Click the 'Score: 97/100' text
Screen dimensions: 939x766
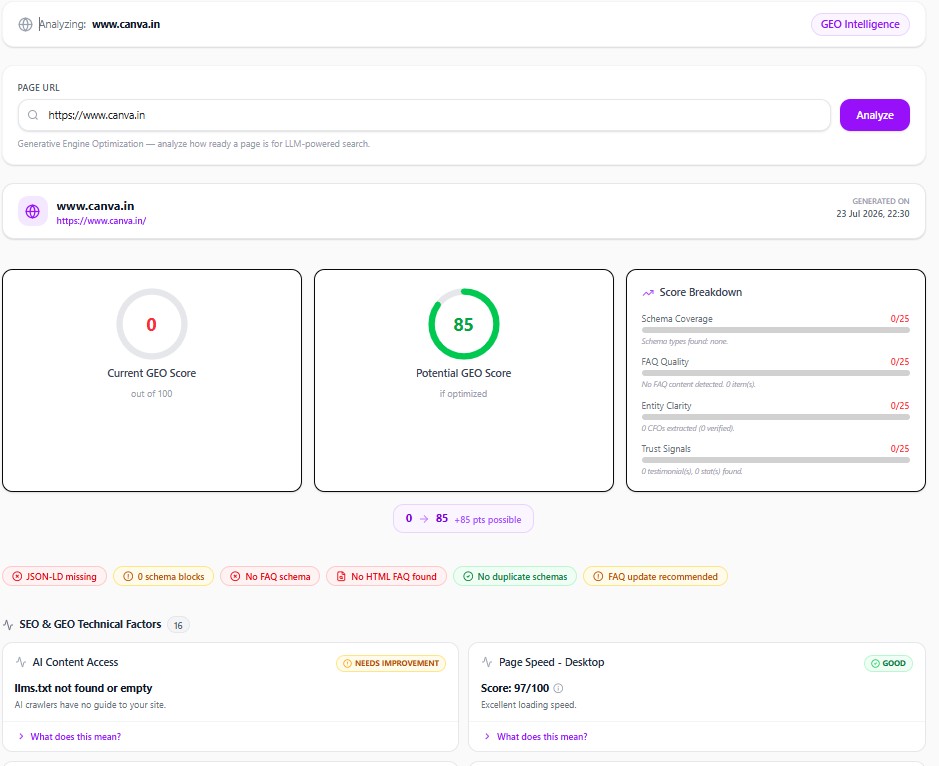point(514,688)
